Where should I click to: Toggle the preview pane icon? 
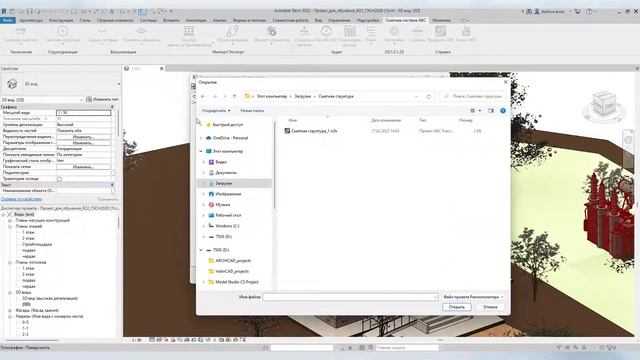point(491,111)
